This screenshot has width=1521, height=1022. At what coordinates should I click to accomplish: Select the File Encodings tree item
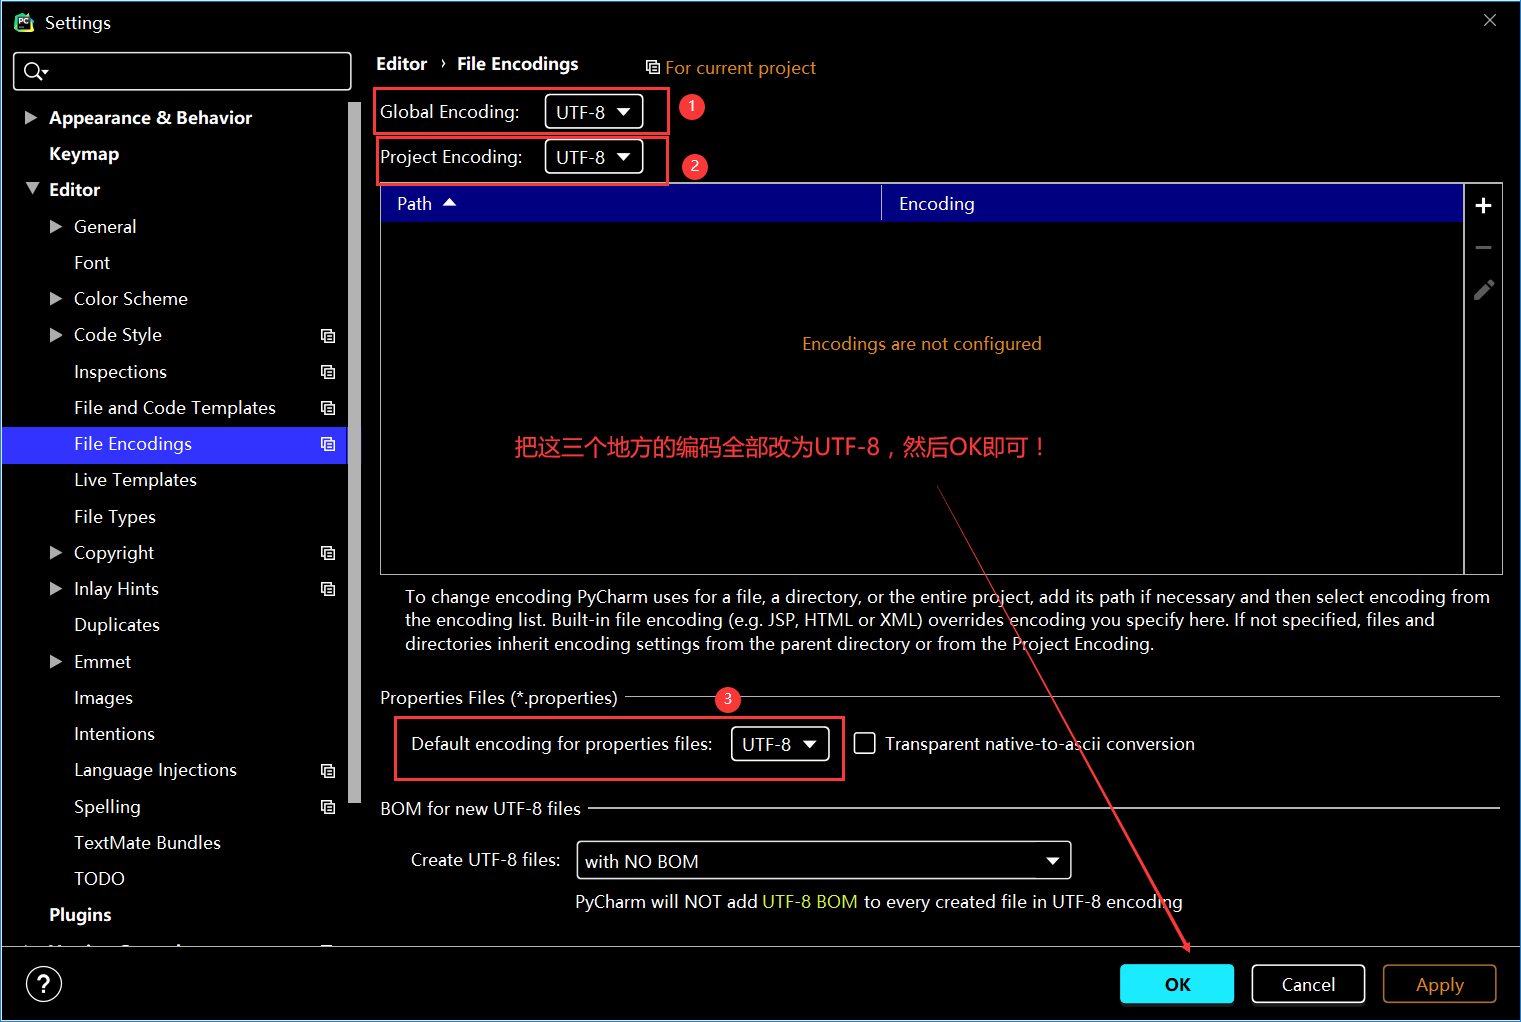click(174, 444)
